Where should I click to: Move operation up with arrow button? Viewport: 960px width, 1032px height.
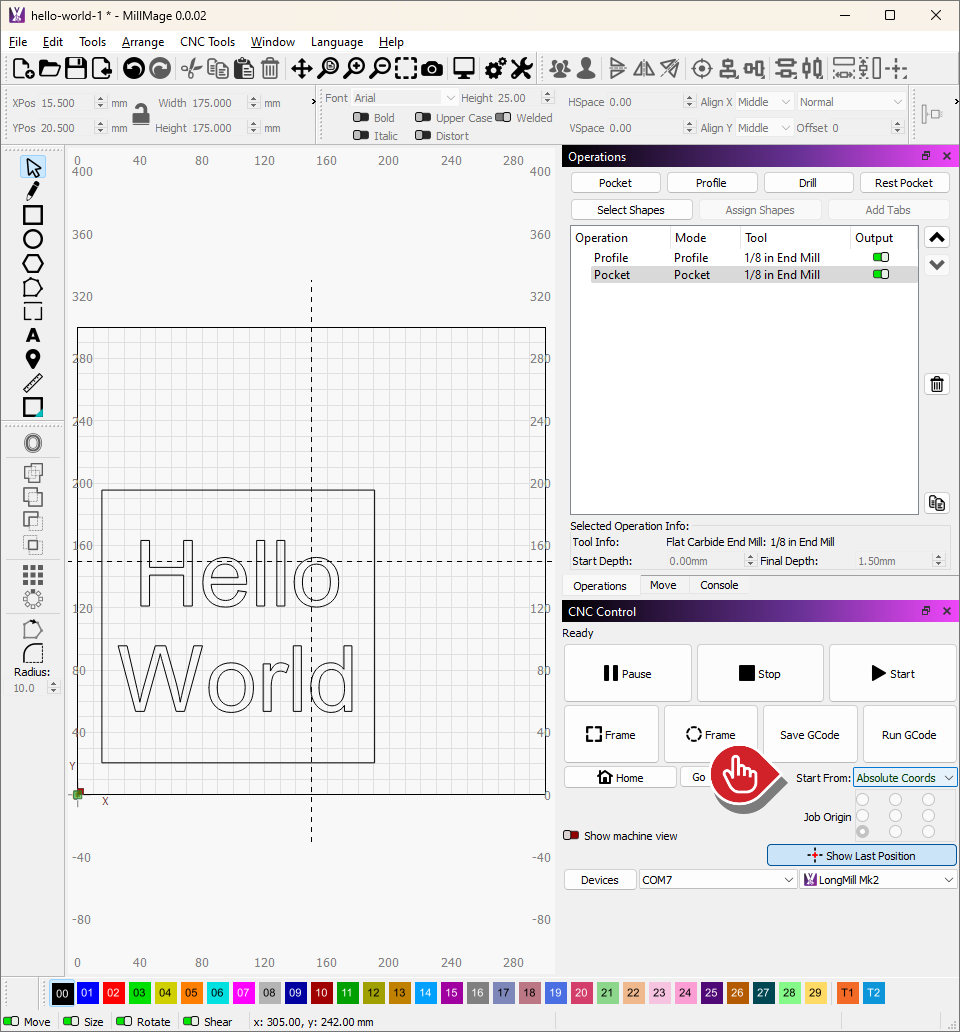(x=937, y=238)
